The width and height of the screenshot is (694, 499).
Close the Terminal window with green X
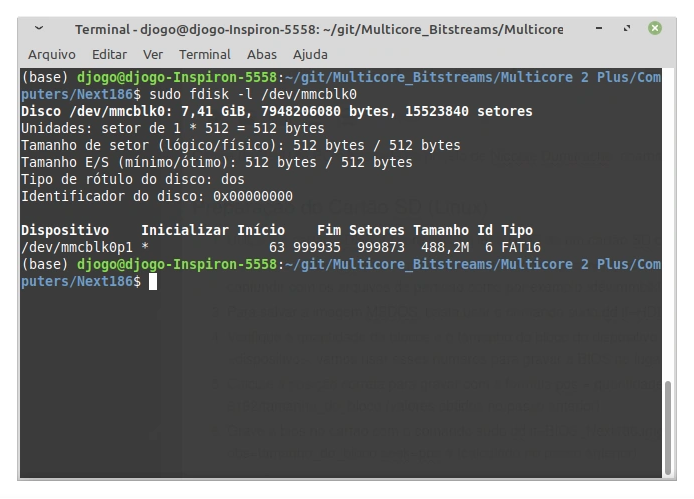coord(655,28)
